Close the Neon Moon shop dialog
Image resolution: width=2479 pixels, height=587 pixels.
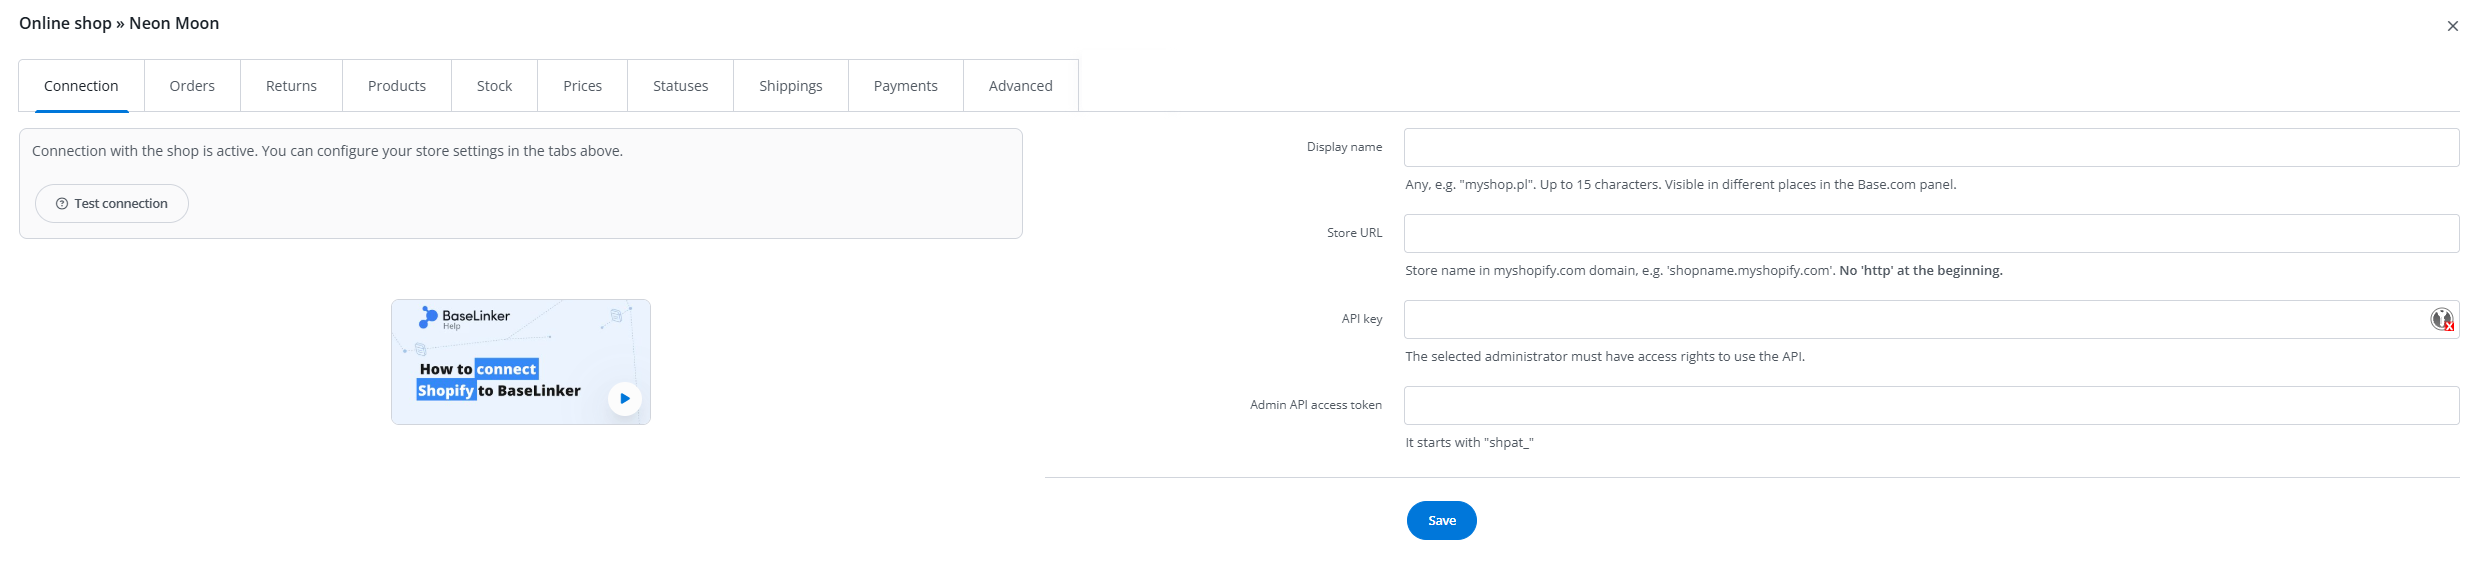2452,26
